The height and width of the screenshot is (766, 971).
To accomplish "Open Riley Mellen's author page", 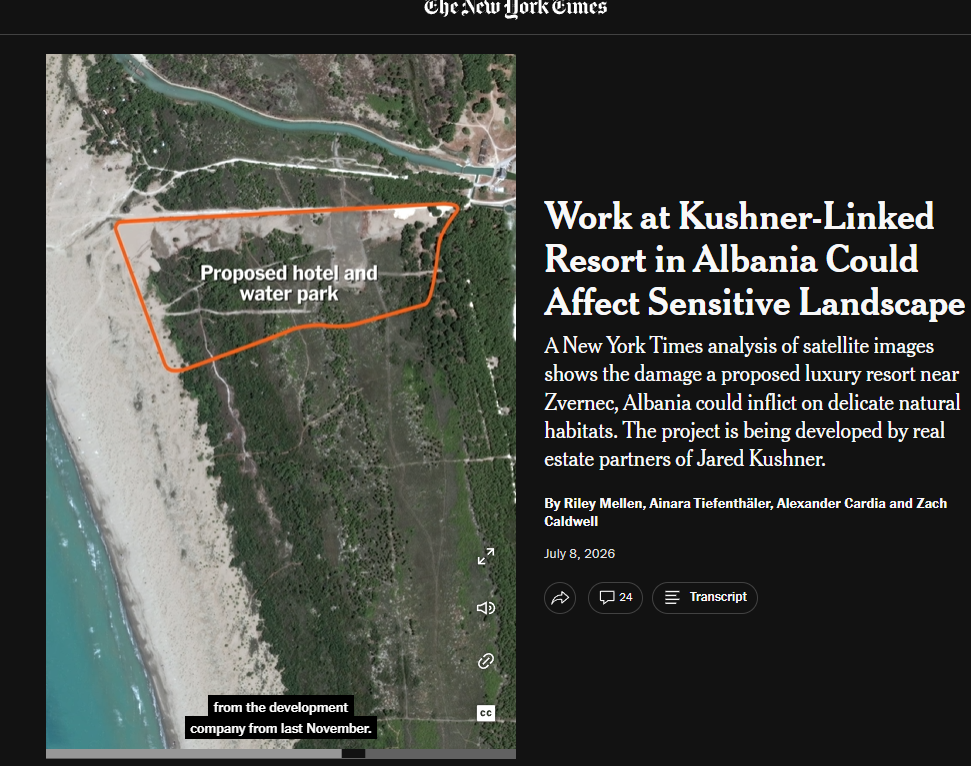I will (603, 503).
